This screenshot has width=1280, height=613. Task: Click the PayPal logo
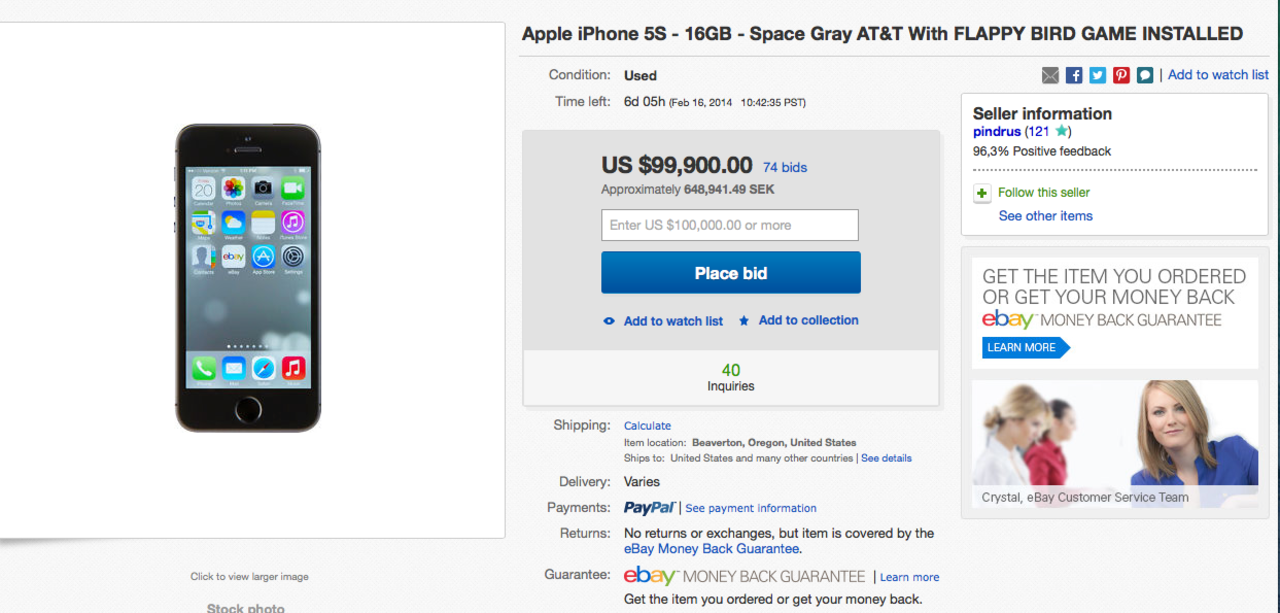pyautogui.click(x=649, y=508)
